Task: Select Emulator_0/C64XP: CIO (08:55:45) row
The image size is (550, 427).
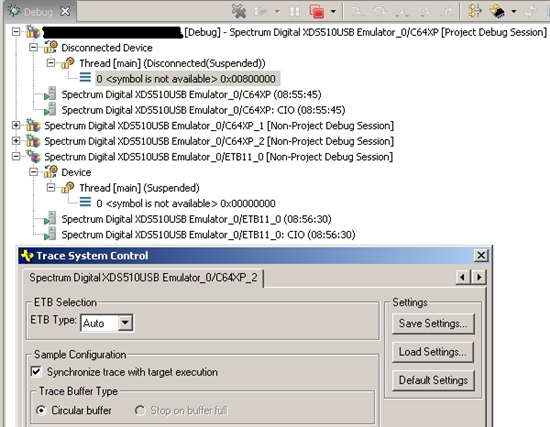Action: pos(203,110)
